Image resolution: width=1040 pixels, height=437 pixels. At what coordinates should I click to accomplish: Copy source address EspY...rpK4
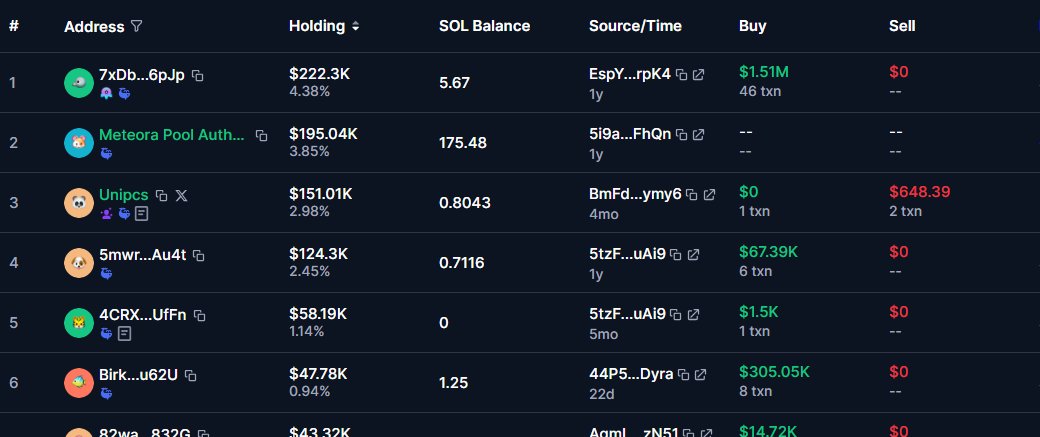(x=682, y=74)
